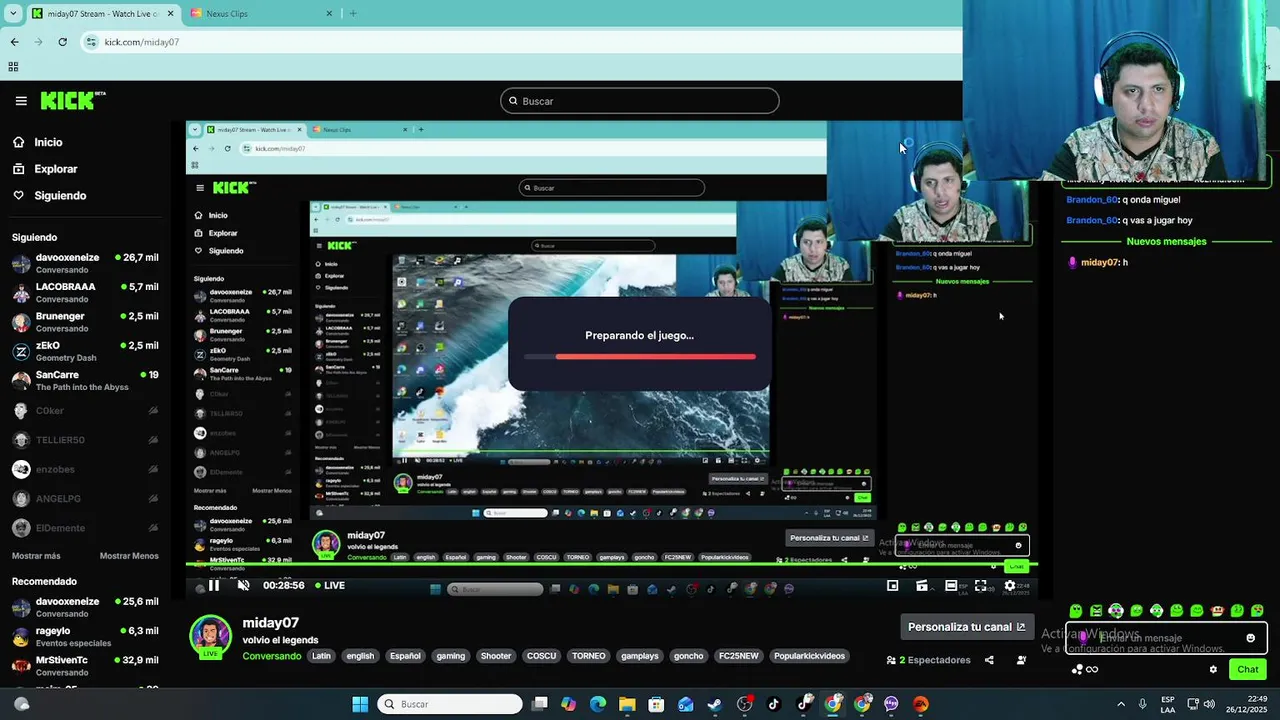Viewport: 1280px width, 720px height.
Task: Unmute the stream with the speaker icon
Action: (243, 586)
